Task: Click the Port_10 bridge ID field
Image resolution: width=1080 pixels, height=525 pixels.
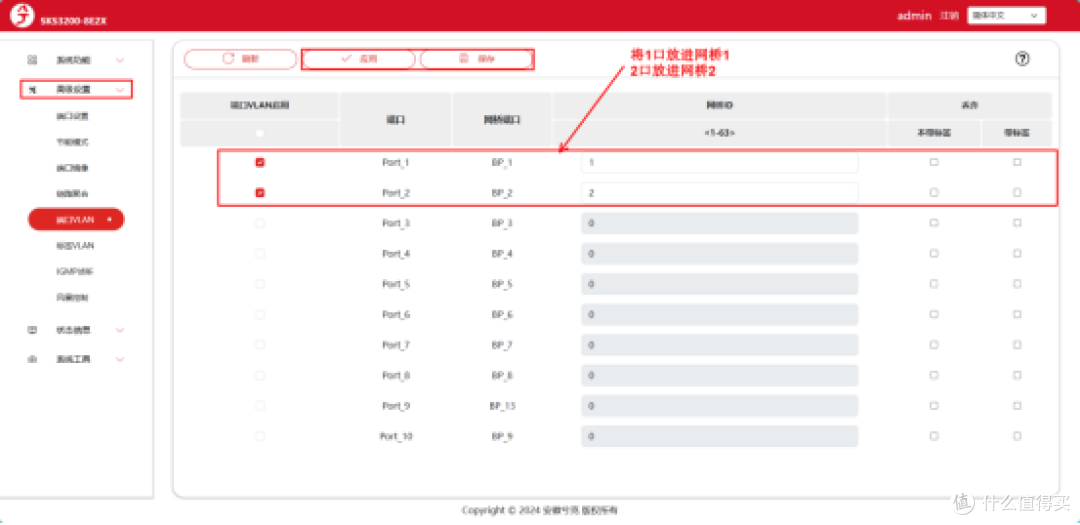Action: click(x=720, y=436)
